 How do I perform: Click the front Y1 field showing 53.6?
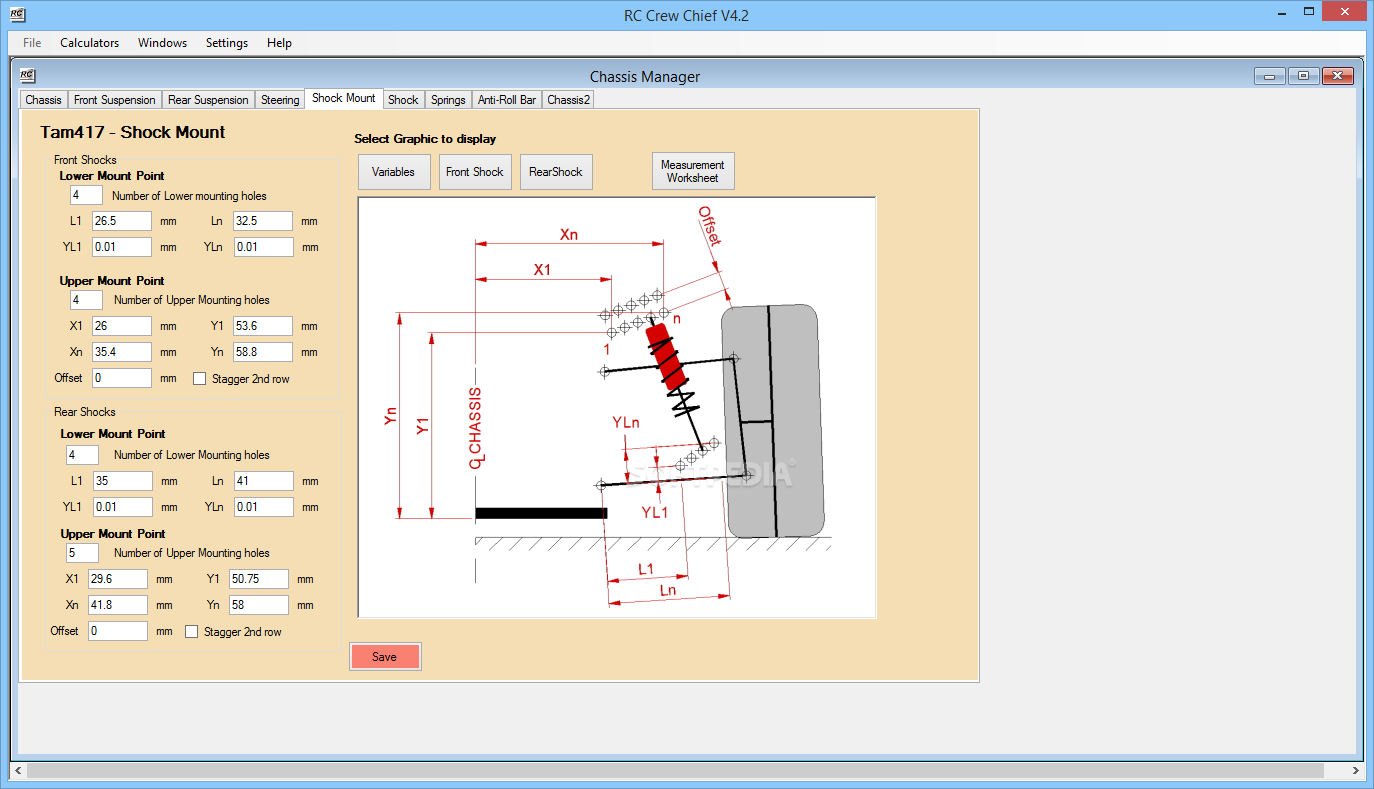click(263, 326)
